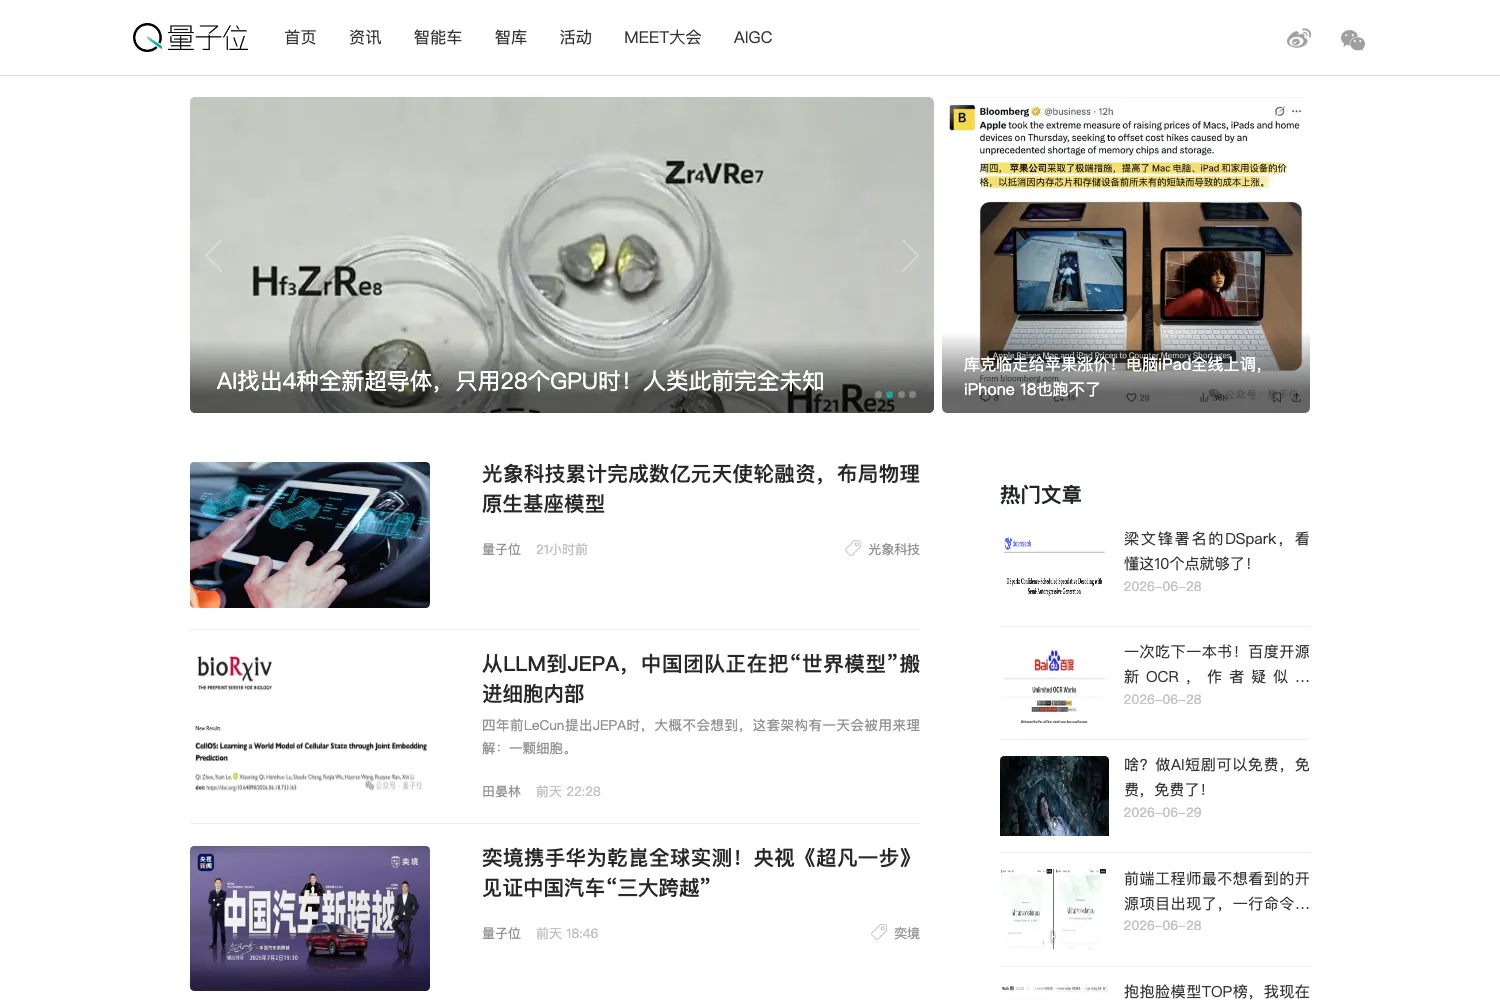Click the 量子位 site logo
Image resolution: width=1500 pixels, height=1000 pixels.
(x=190, y=38)
